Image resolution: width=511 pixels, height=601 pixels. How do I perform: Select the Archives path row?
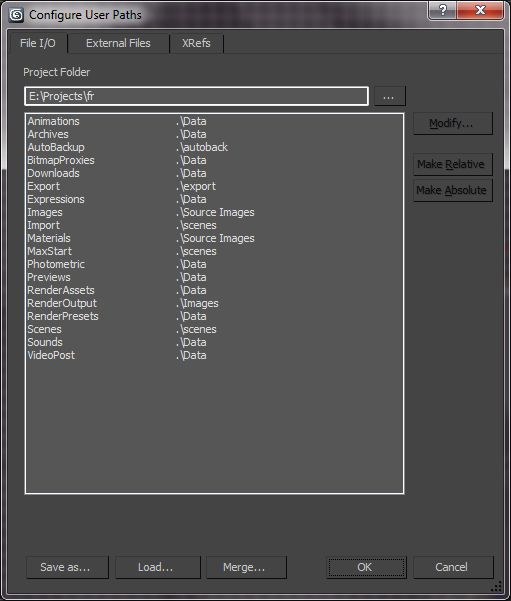coord(214,134)
